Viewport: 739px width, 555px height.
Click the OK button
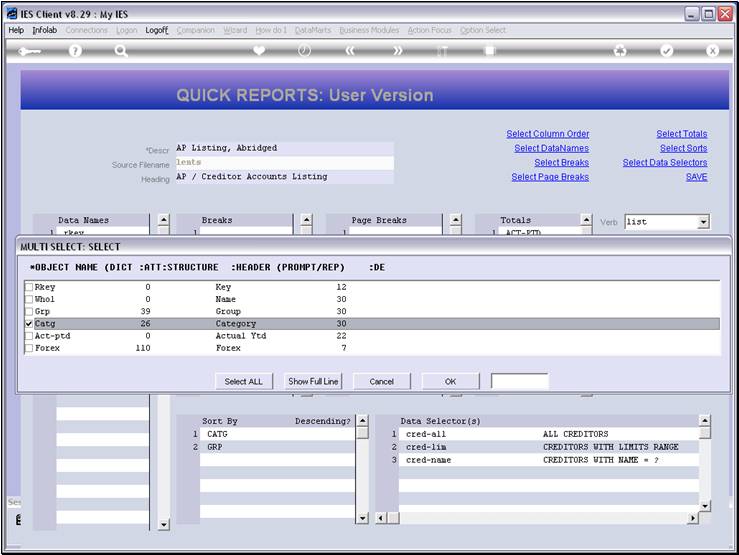coord(451,381)
